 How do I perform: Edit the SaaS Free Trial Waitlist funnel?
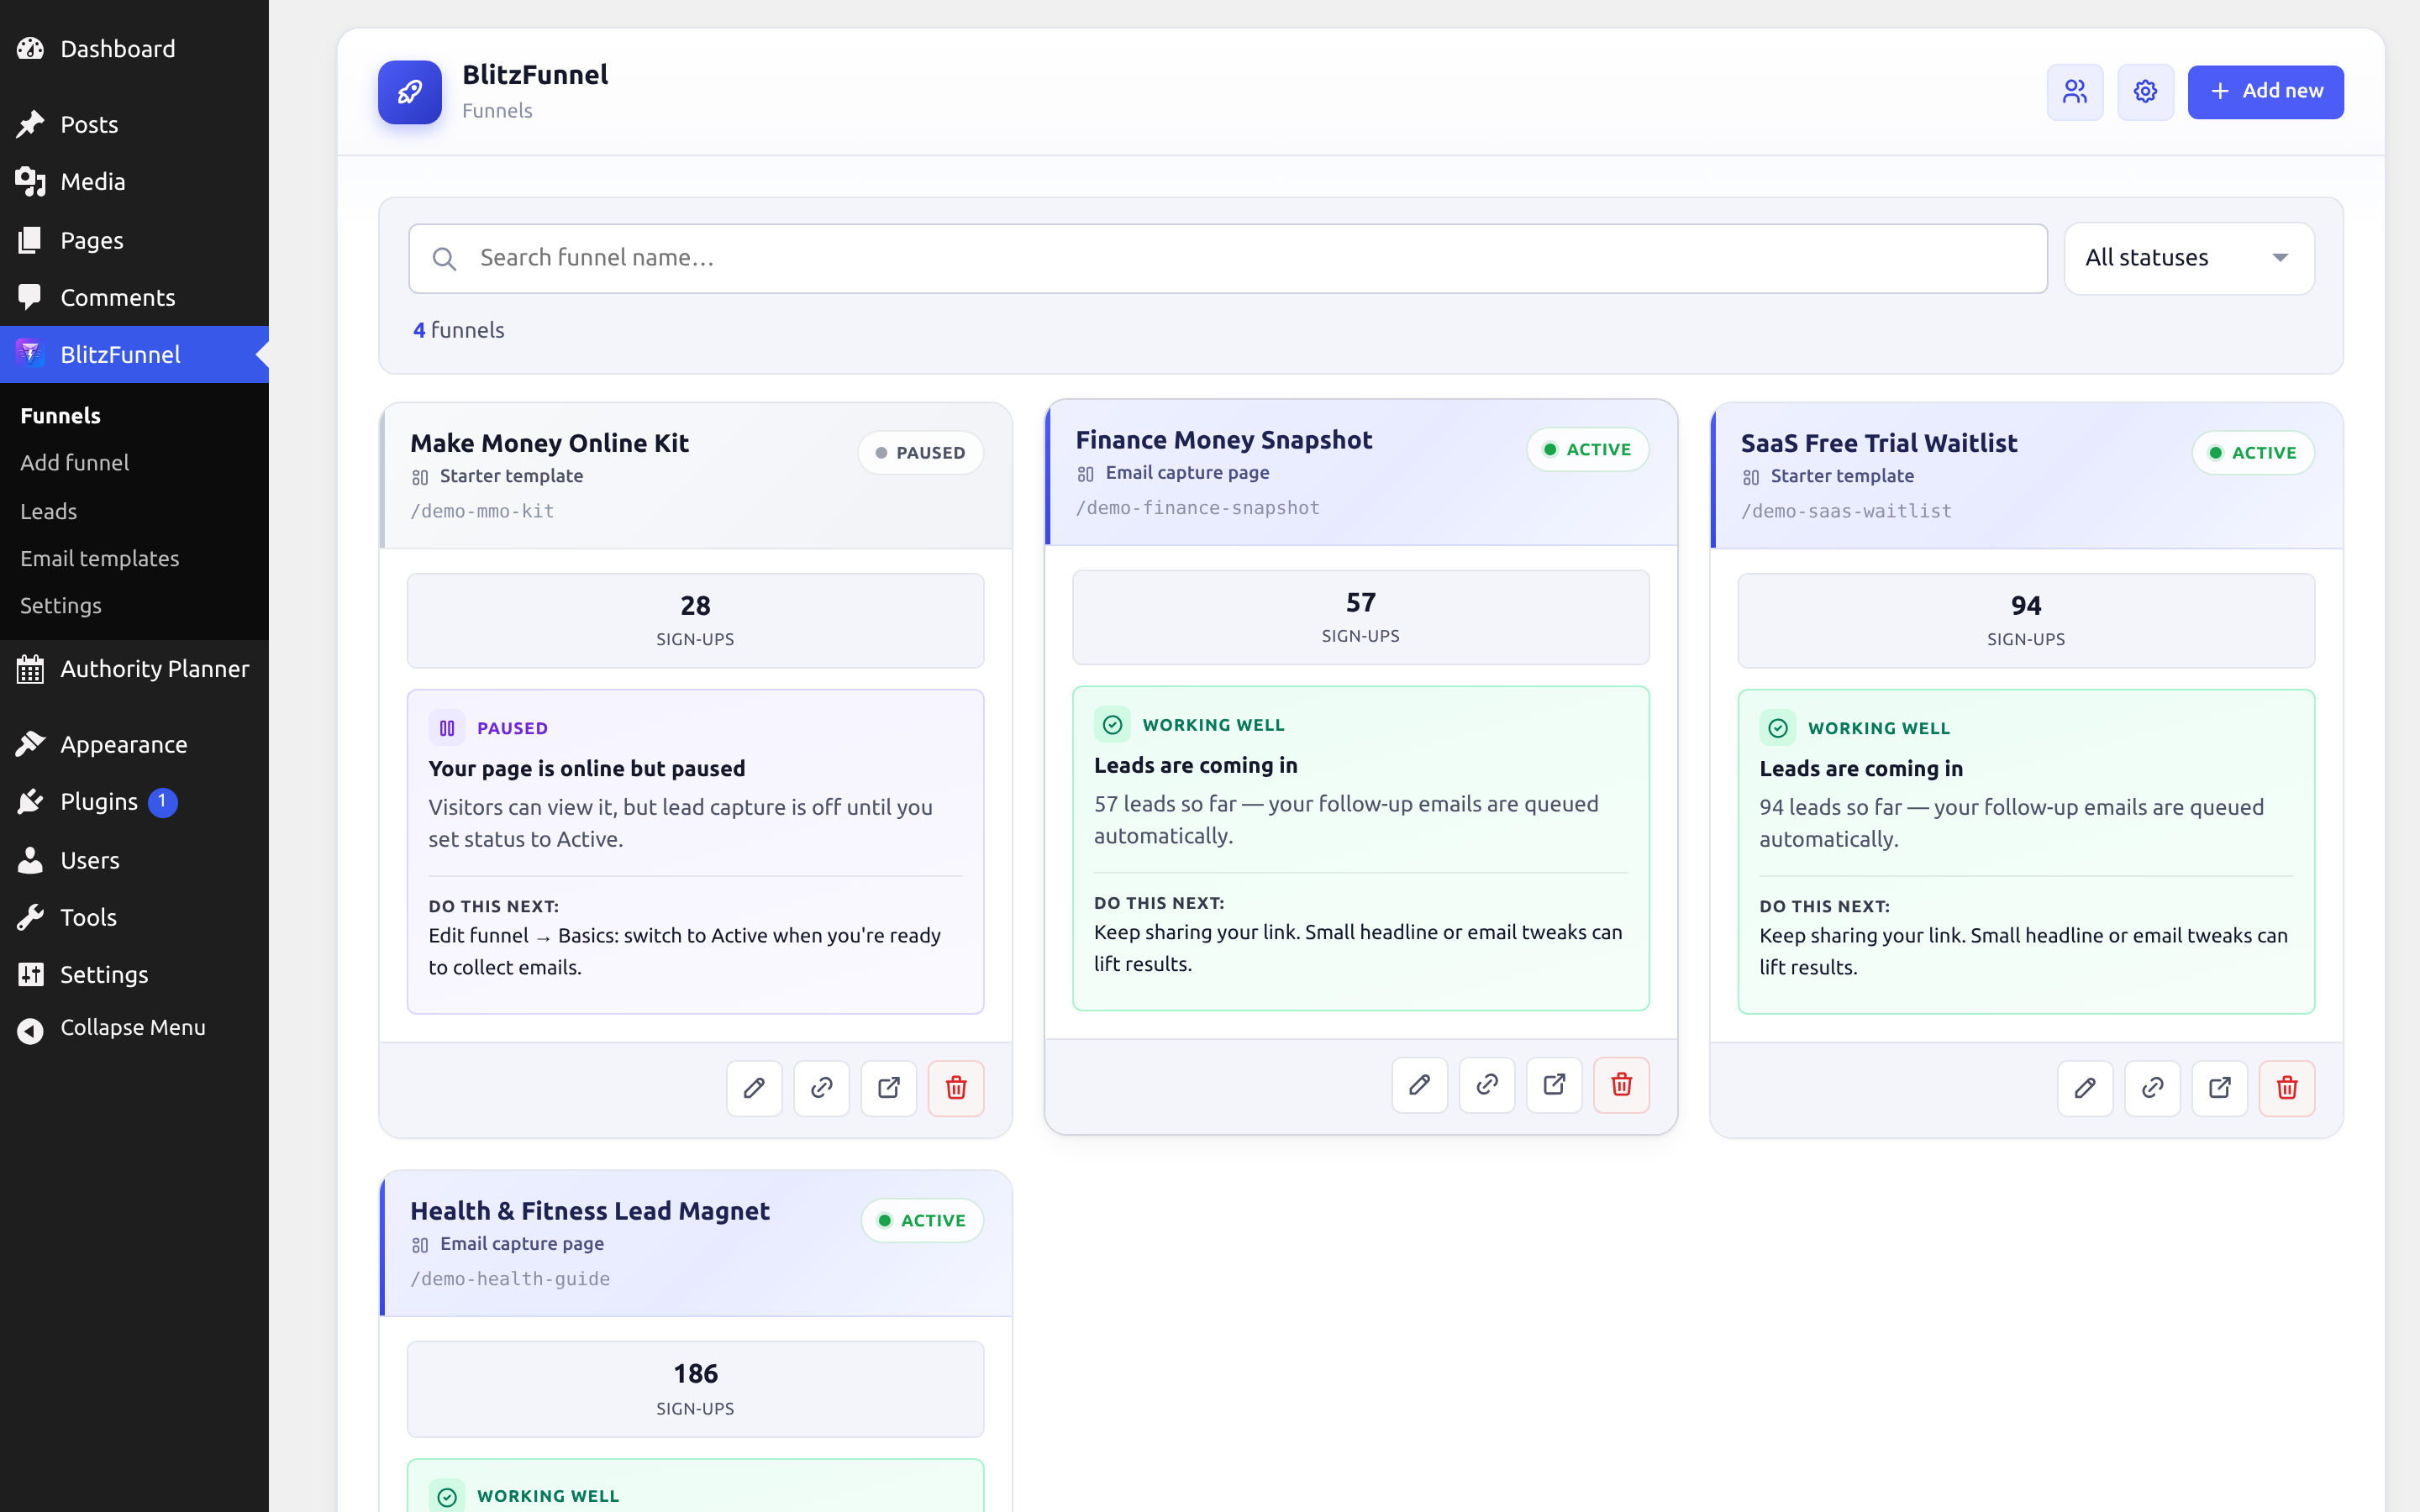2085,1088
